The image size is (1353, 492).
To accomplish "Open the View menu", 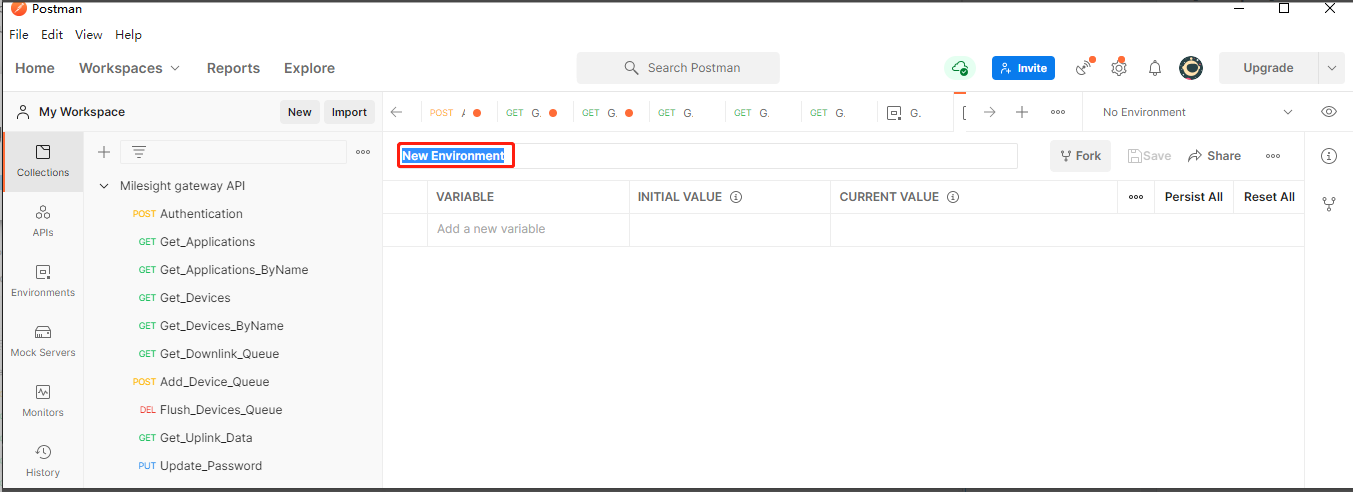I will tap(89, 34).
